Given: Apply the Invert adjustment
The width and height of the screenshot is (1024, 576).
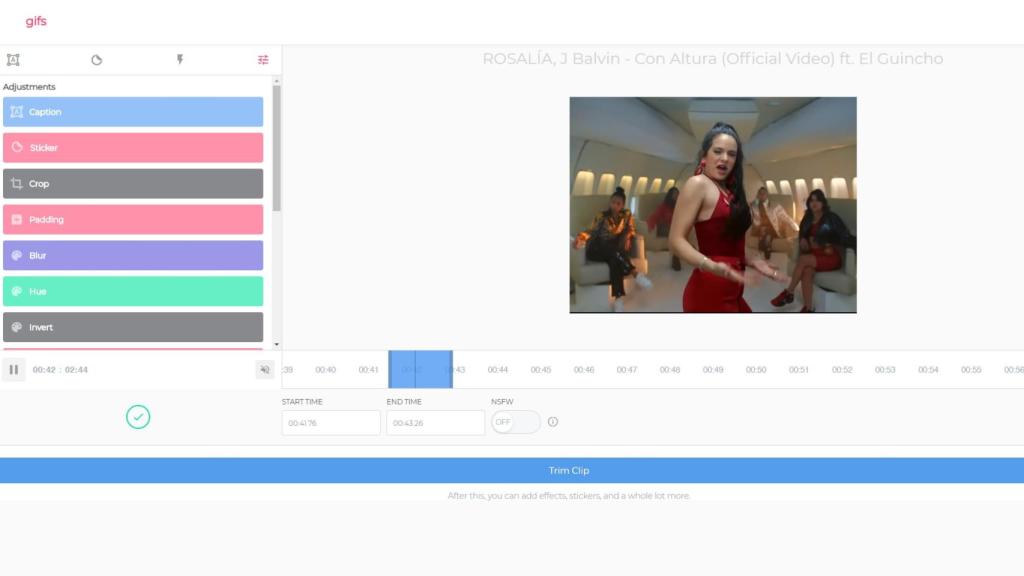Looking at the screenshot, I should 133,327.
